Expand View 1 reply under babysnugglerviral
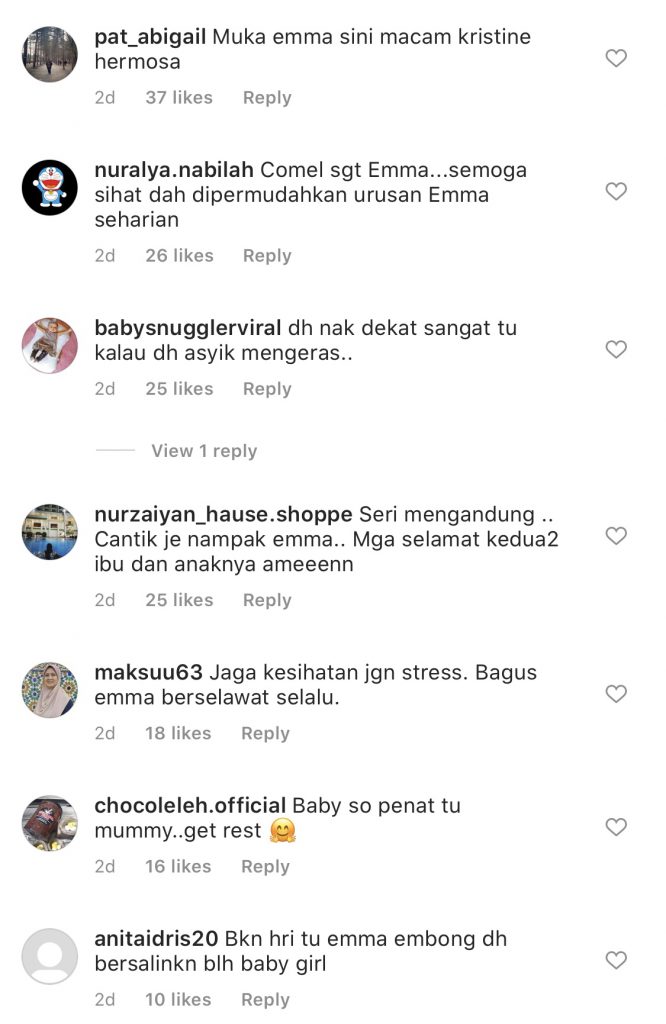Screen dimensions: 666x1024 tap(204, 451)
